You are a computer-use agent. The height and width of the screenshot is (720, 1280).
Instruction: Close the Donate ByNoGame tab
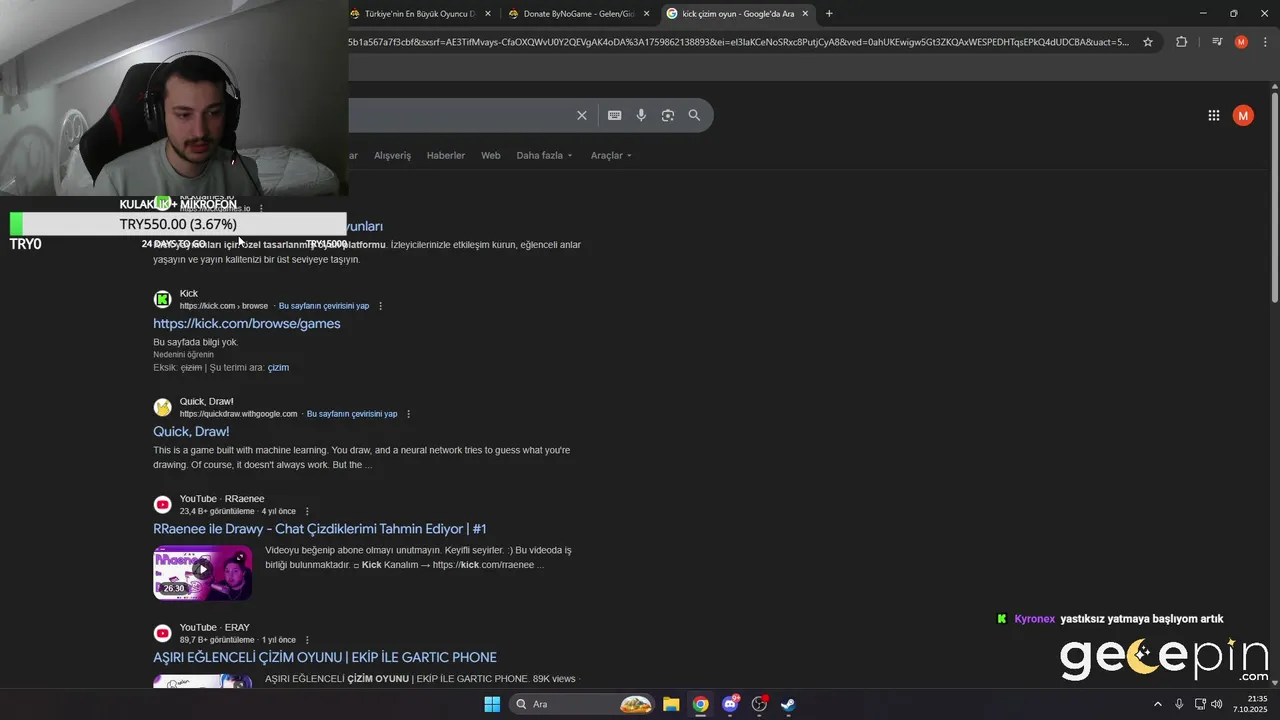[x=646, y=14]
